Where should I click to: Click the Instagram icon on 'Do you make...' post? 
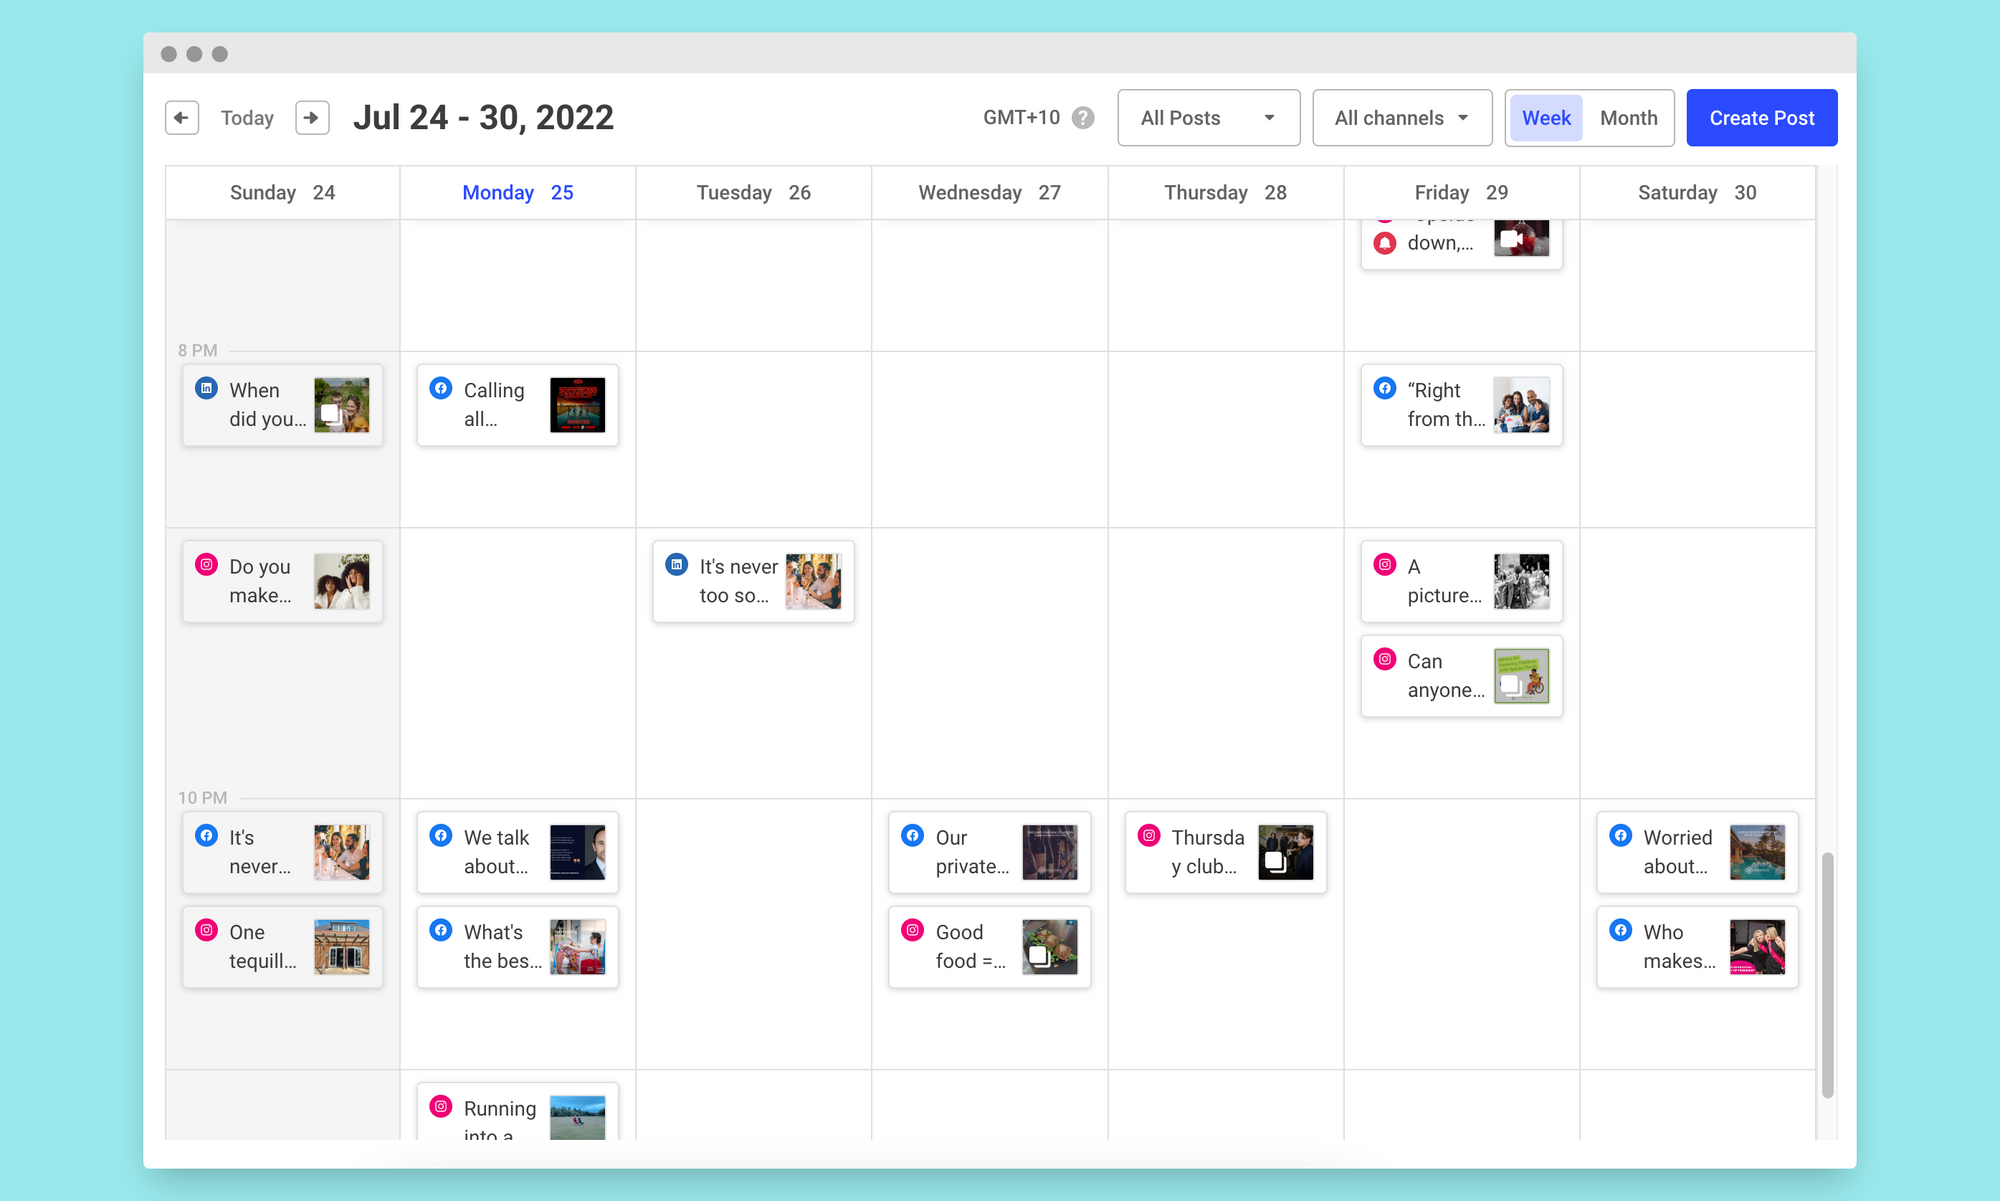click(206, 566)
